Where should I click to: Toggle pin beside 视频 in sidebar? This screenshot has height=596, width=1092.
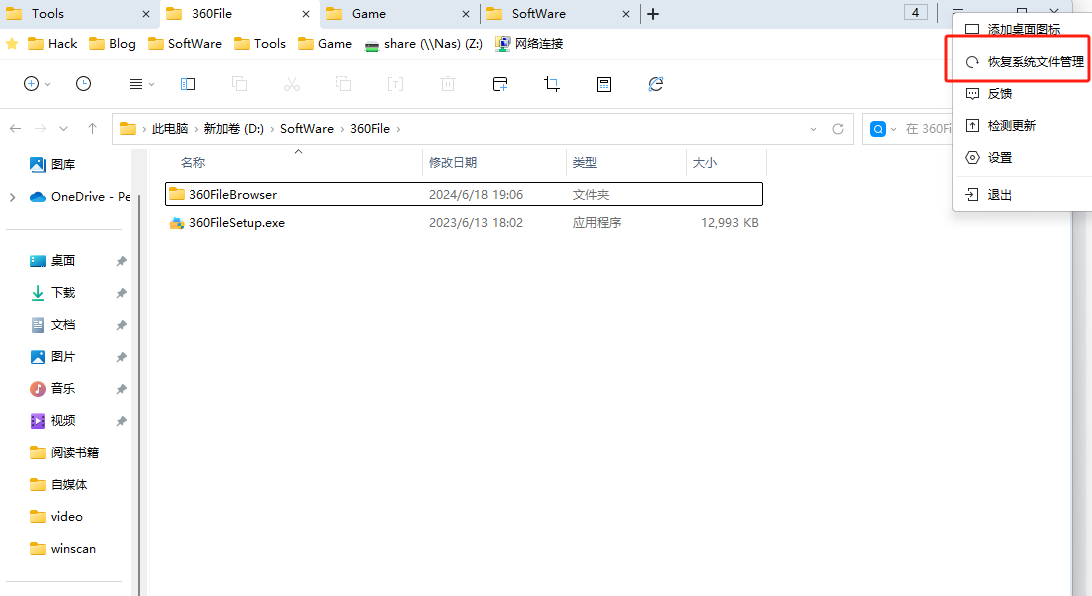point(120,420)
